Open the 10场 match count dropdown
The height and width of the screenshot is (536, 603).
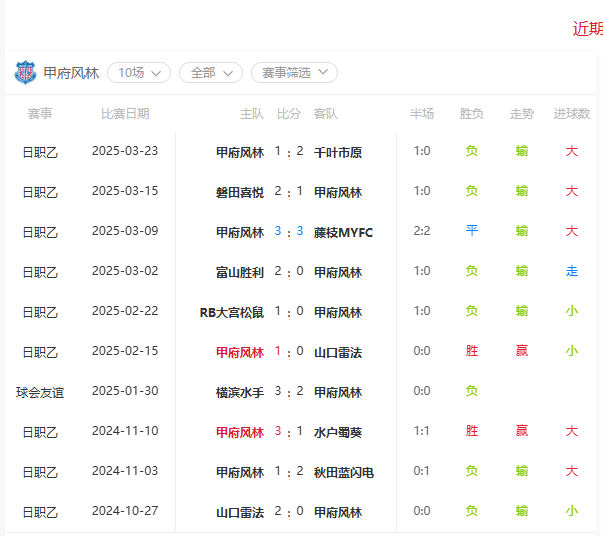(139, 73)
